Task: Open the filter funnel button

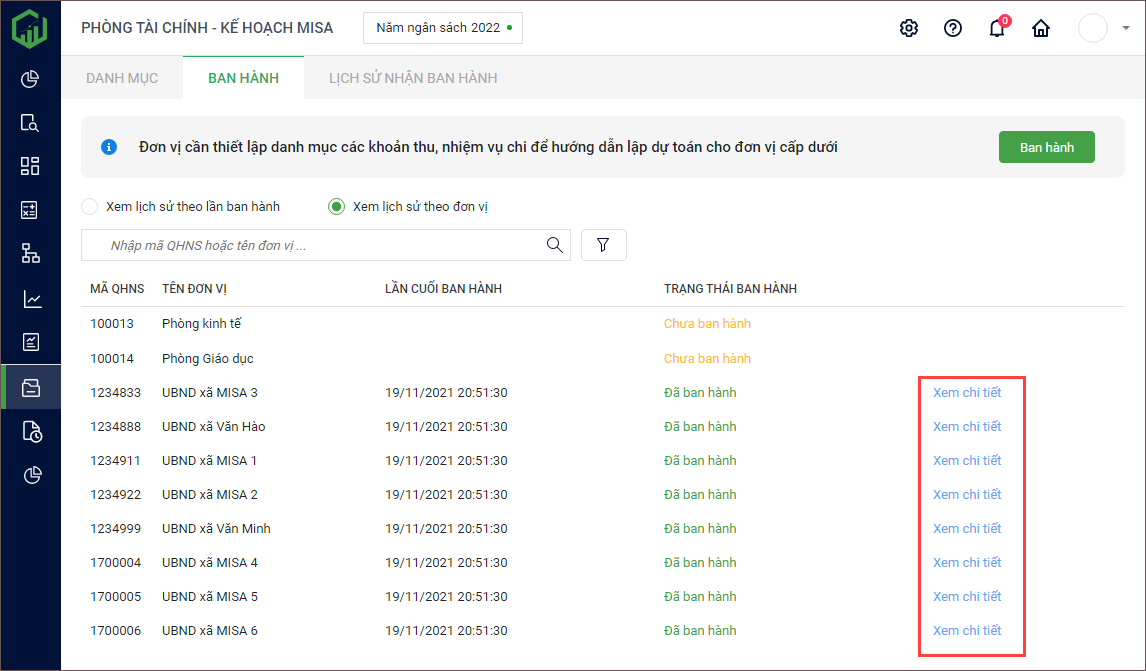Action: [x=604, y=245]
